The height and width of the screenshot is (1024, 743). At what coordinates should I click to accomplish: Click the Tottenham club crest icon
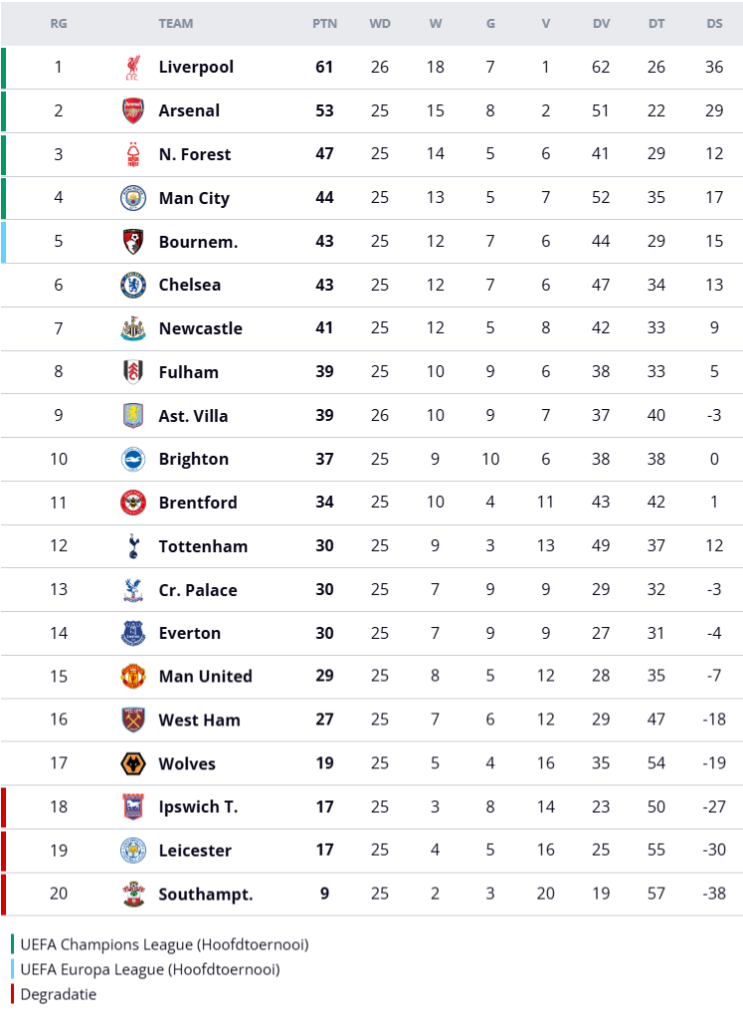coord(133,546)
